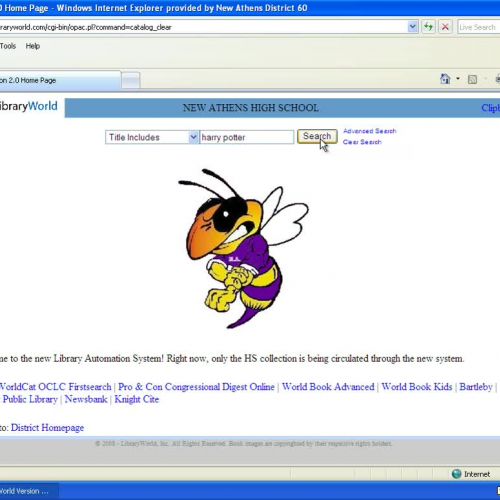Open a new blank tab
The height and width of the screenshot is (500, 500).
[131, 80]
